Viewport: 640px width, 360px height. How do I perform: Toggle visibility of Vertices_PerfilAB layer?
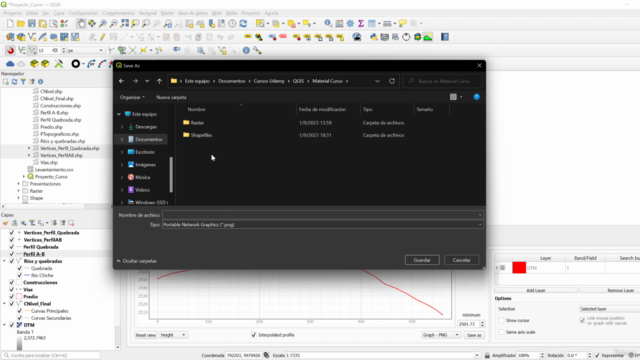(x=11, y=240)
